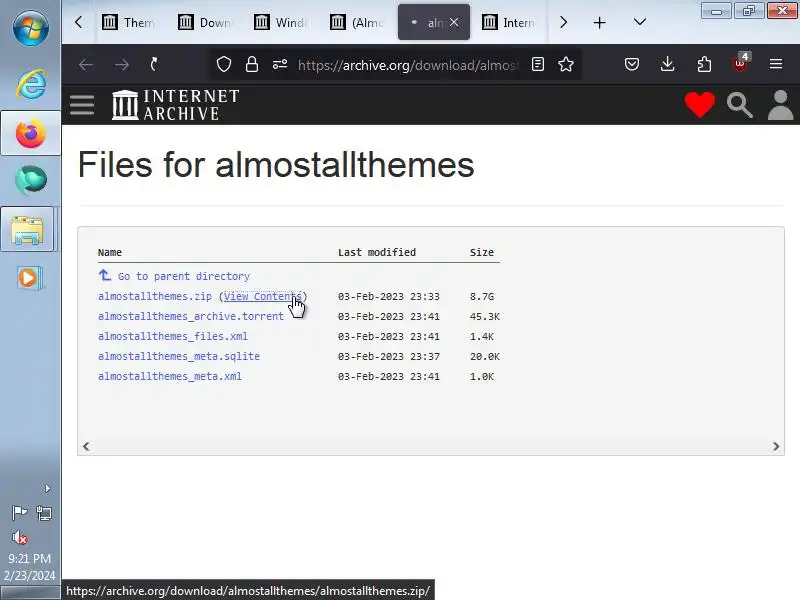The height and width of the screenshot is (600, 800).
Task: Select Firefox on the taskbar
Action: [x=31, y=133]
